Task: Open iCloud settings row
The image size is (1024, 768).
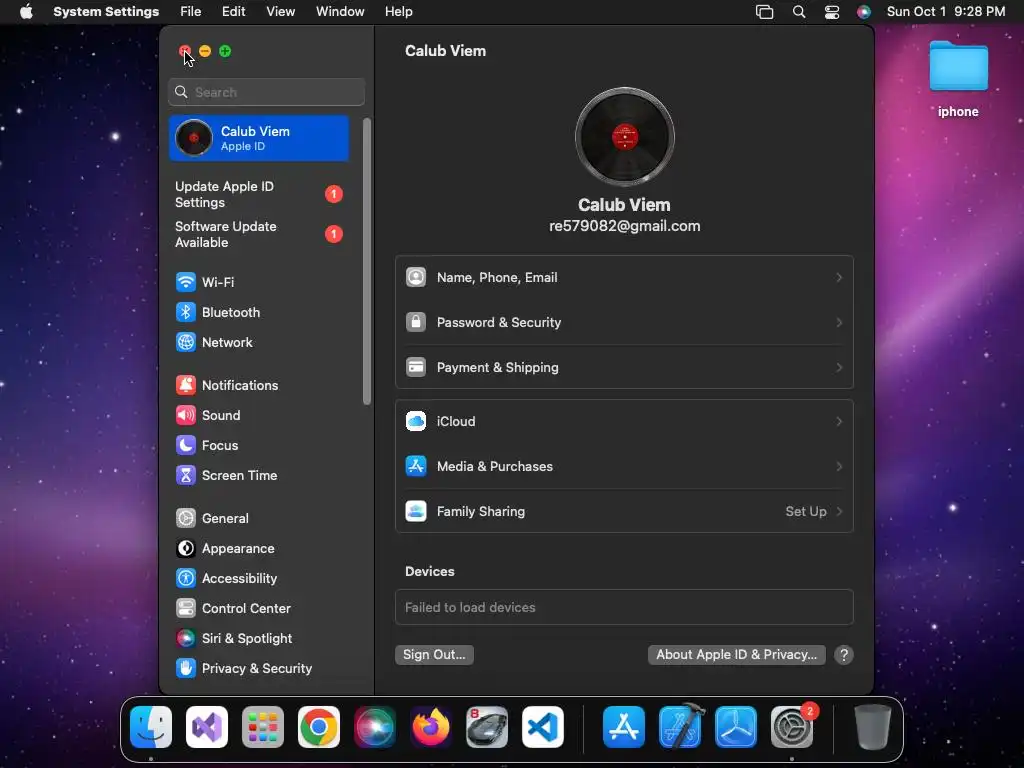Action: pos(624,422)
